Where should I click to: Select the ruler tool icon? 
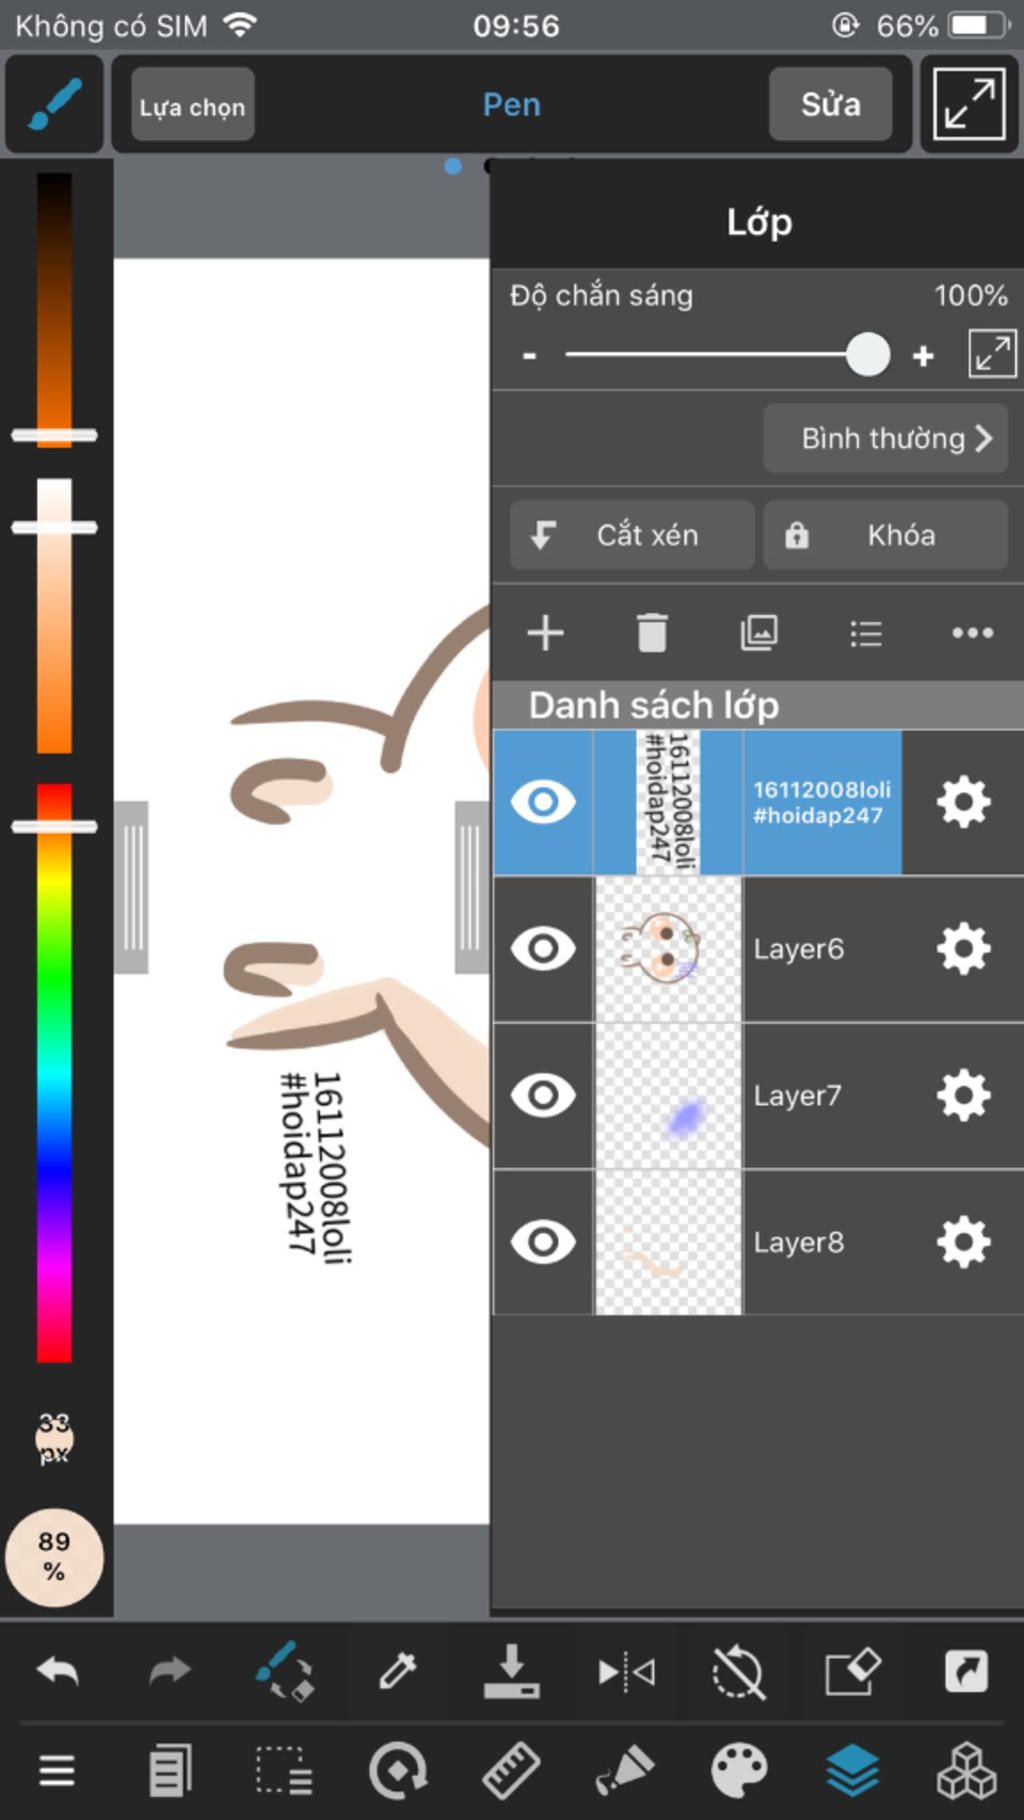(511, 1771)
